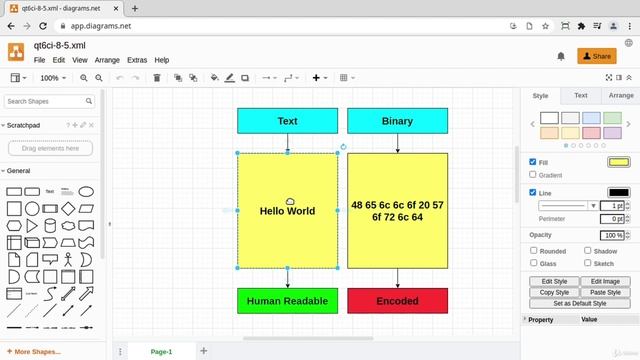This screenshot has width=640, height=360.
Task: Select the triangle shape in General
Action: click(32, 226)
